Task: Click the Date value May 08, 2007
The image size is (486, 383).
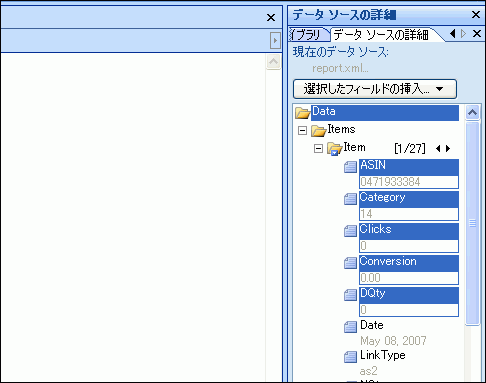Action: point(393,341)
